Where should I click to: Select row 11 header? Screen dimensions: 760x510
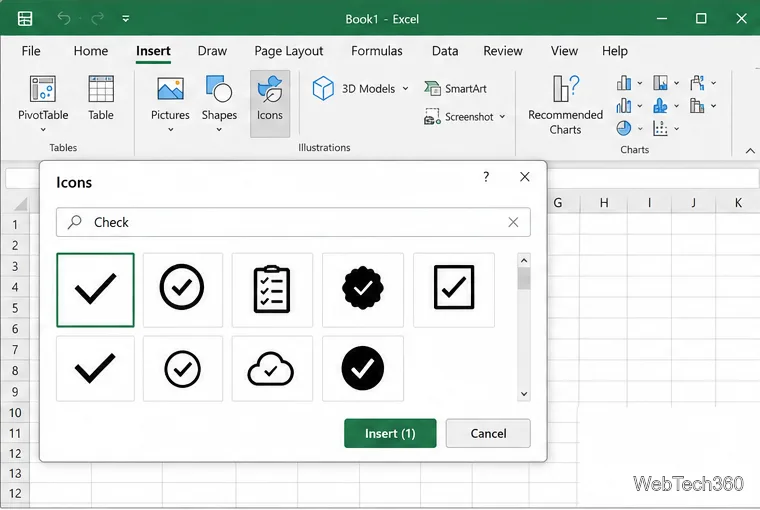(x=15, y=433)
